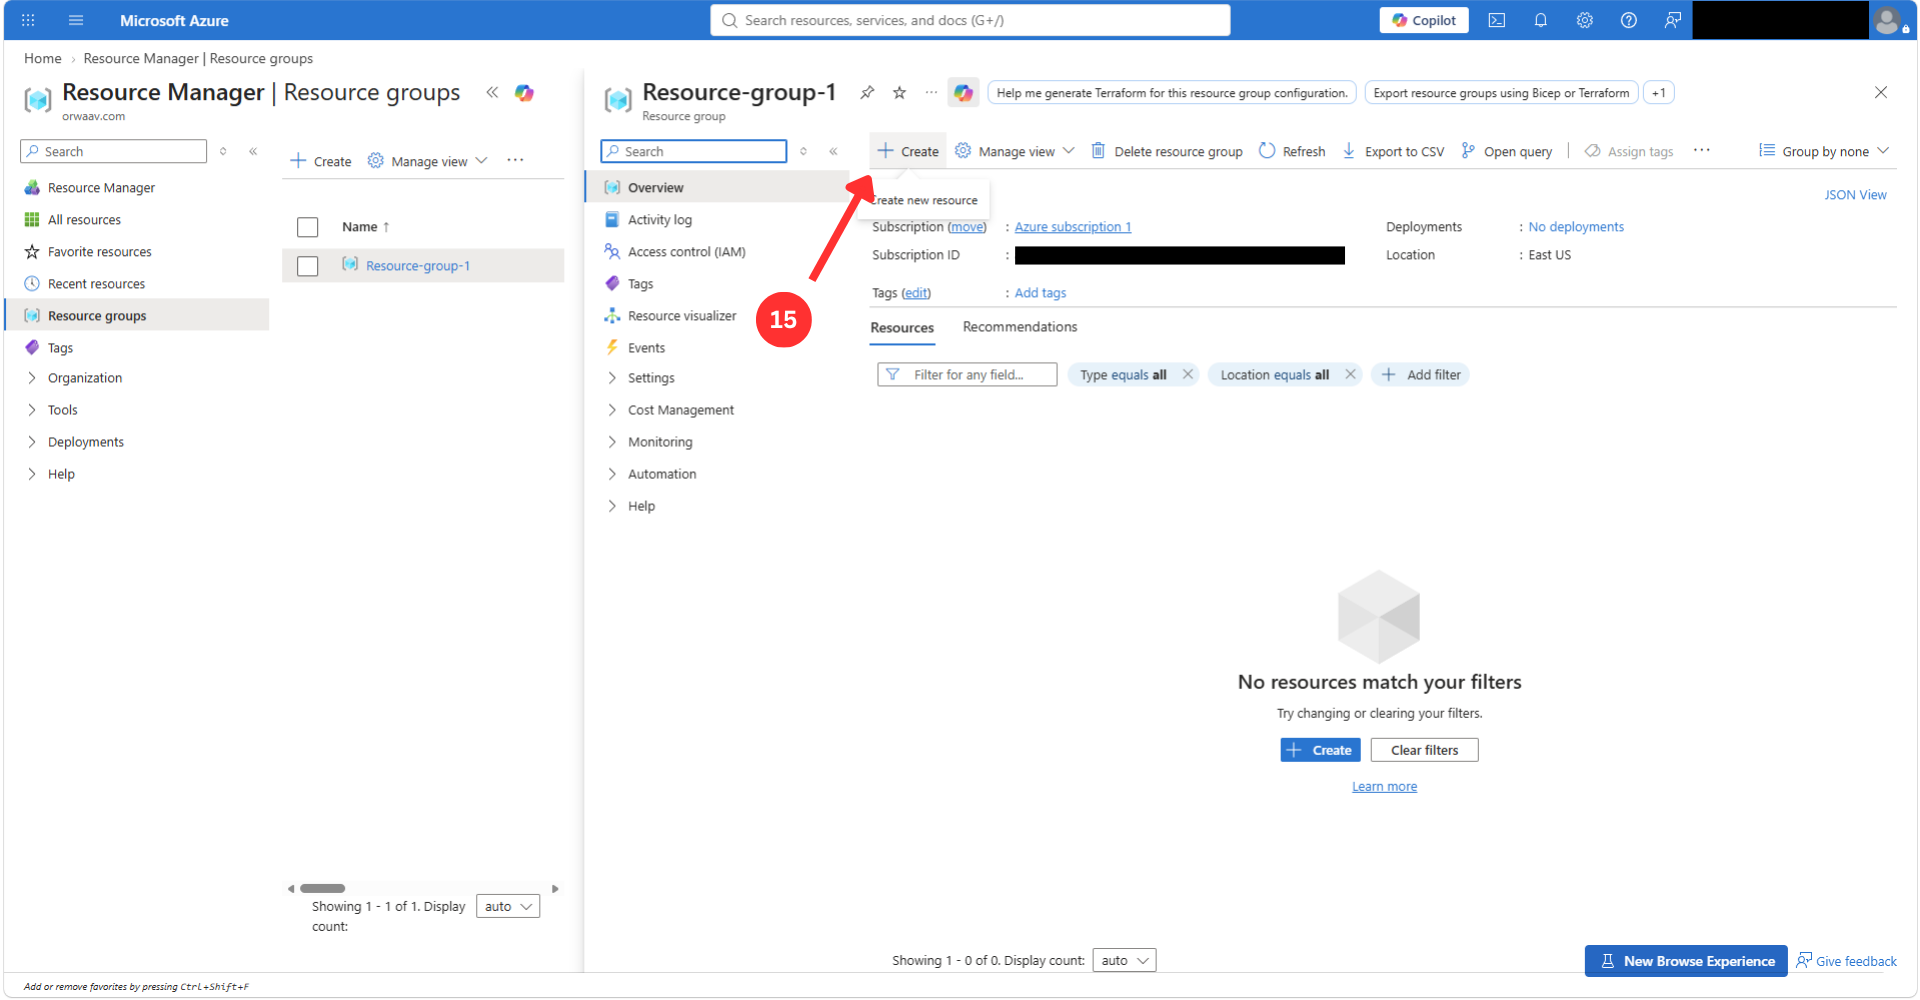Click Open query
Image resolution: width=1920 pixels, height=1000 pixels.
1506,151
